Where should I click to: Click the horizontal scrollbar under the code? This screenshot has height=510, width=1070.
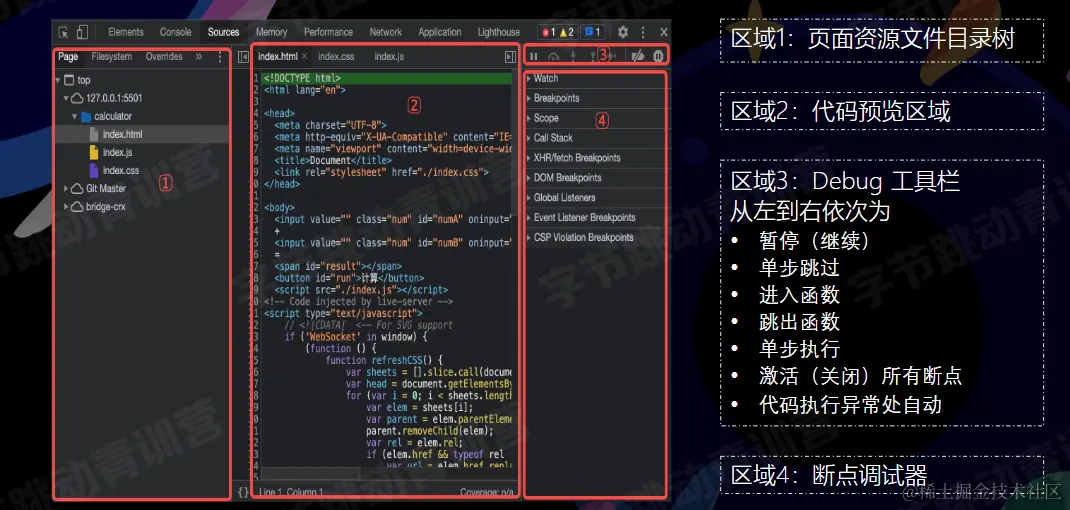tap(310, 473)
